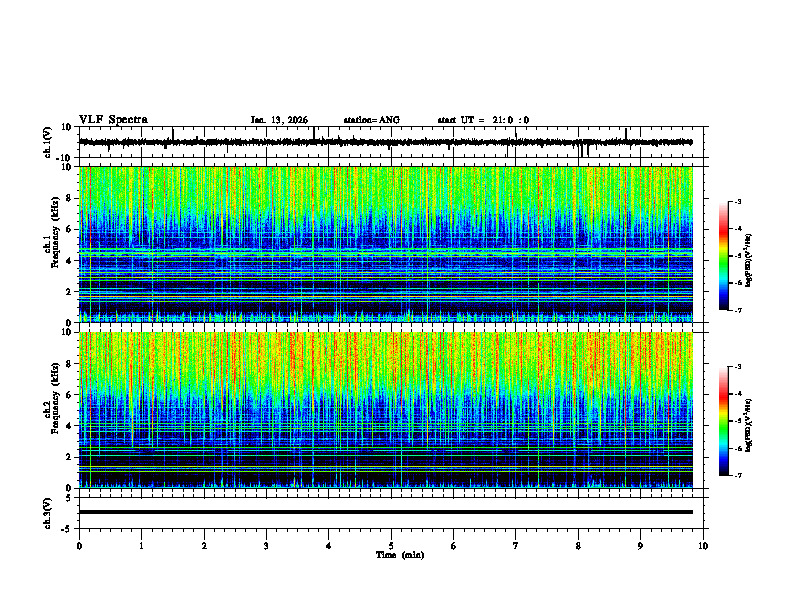Screen dimensions: 792x612
Task: Click the time axis tick label "4"
Action: 329,546
